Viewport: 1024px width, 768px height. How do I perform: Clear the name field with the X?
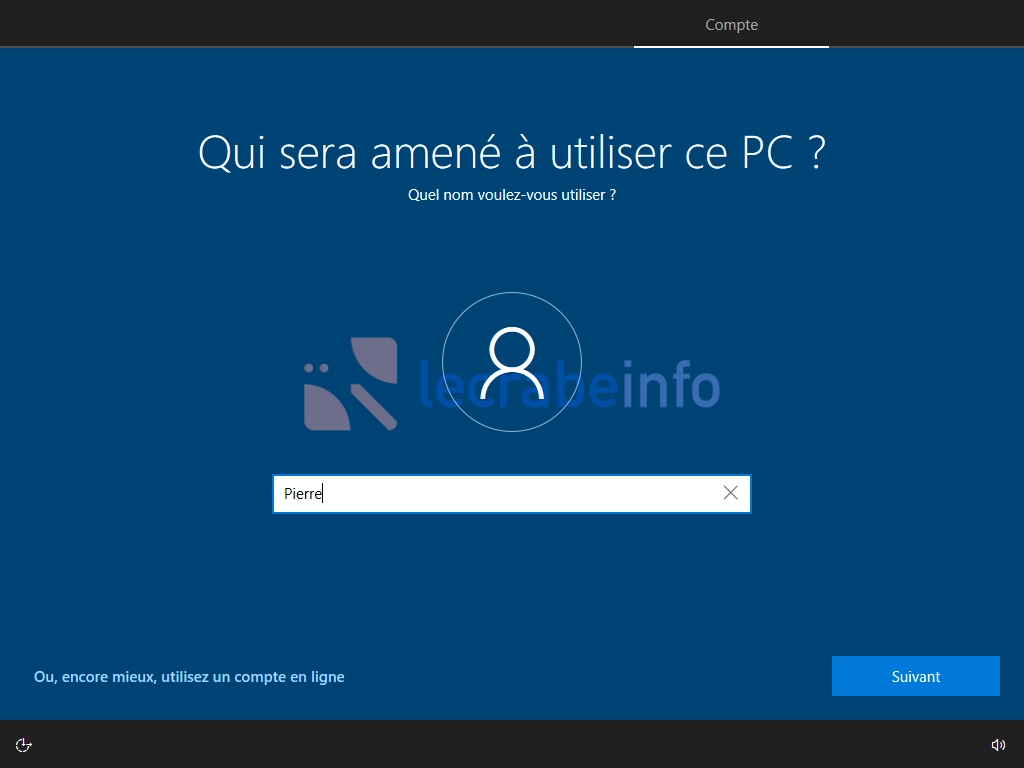731,493
